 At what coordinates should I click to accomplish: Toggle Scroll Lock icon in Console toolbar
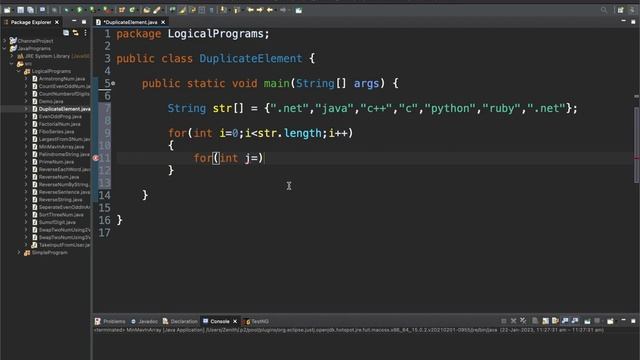tap(545, 321)
